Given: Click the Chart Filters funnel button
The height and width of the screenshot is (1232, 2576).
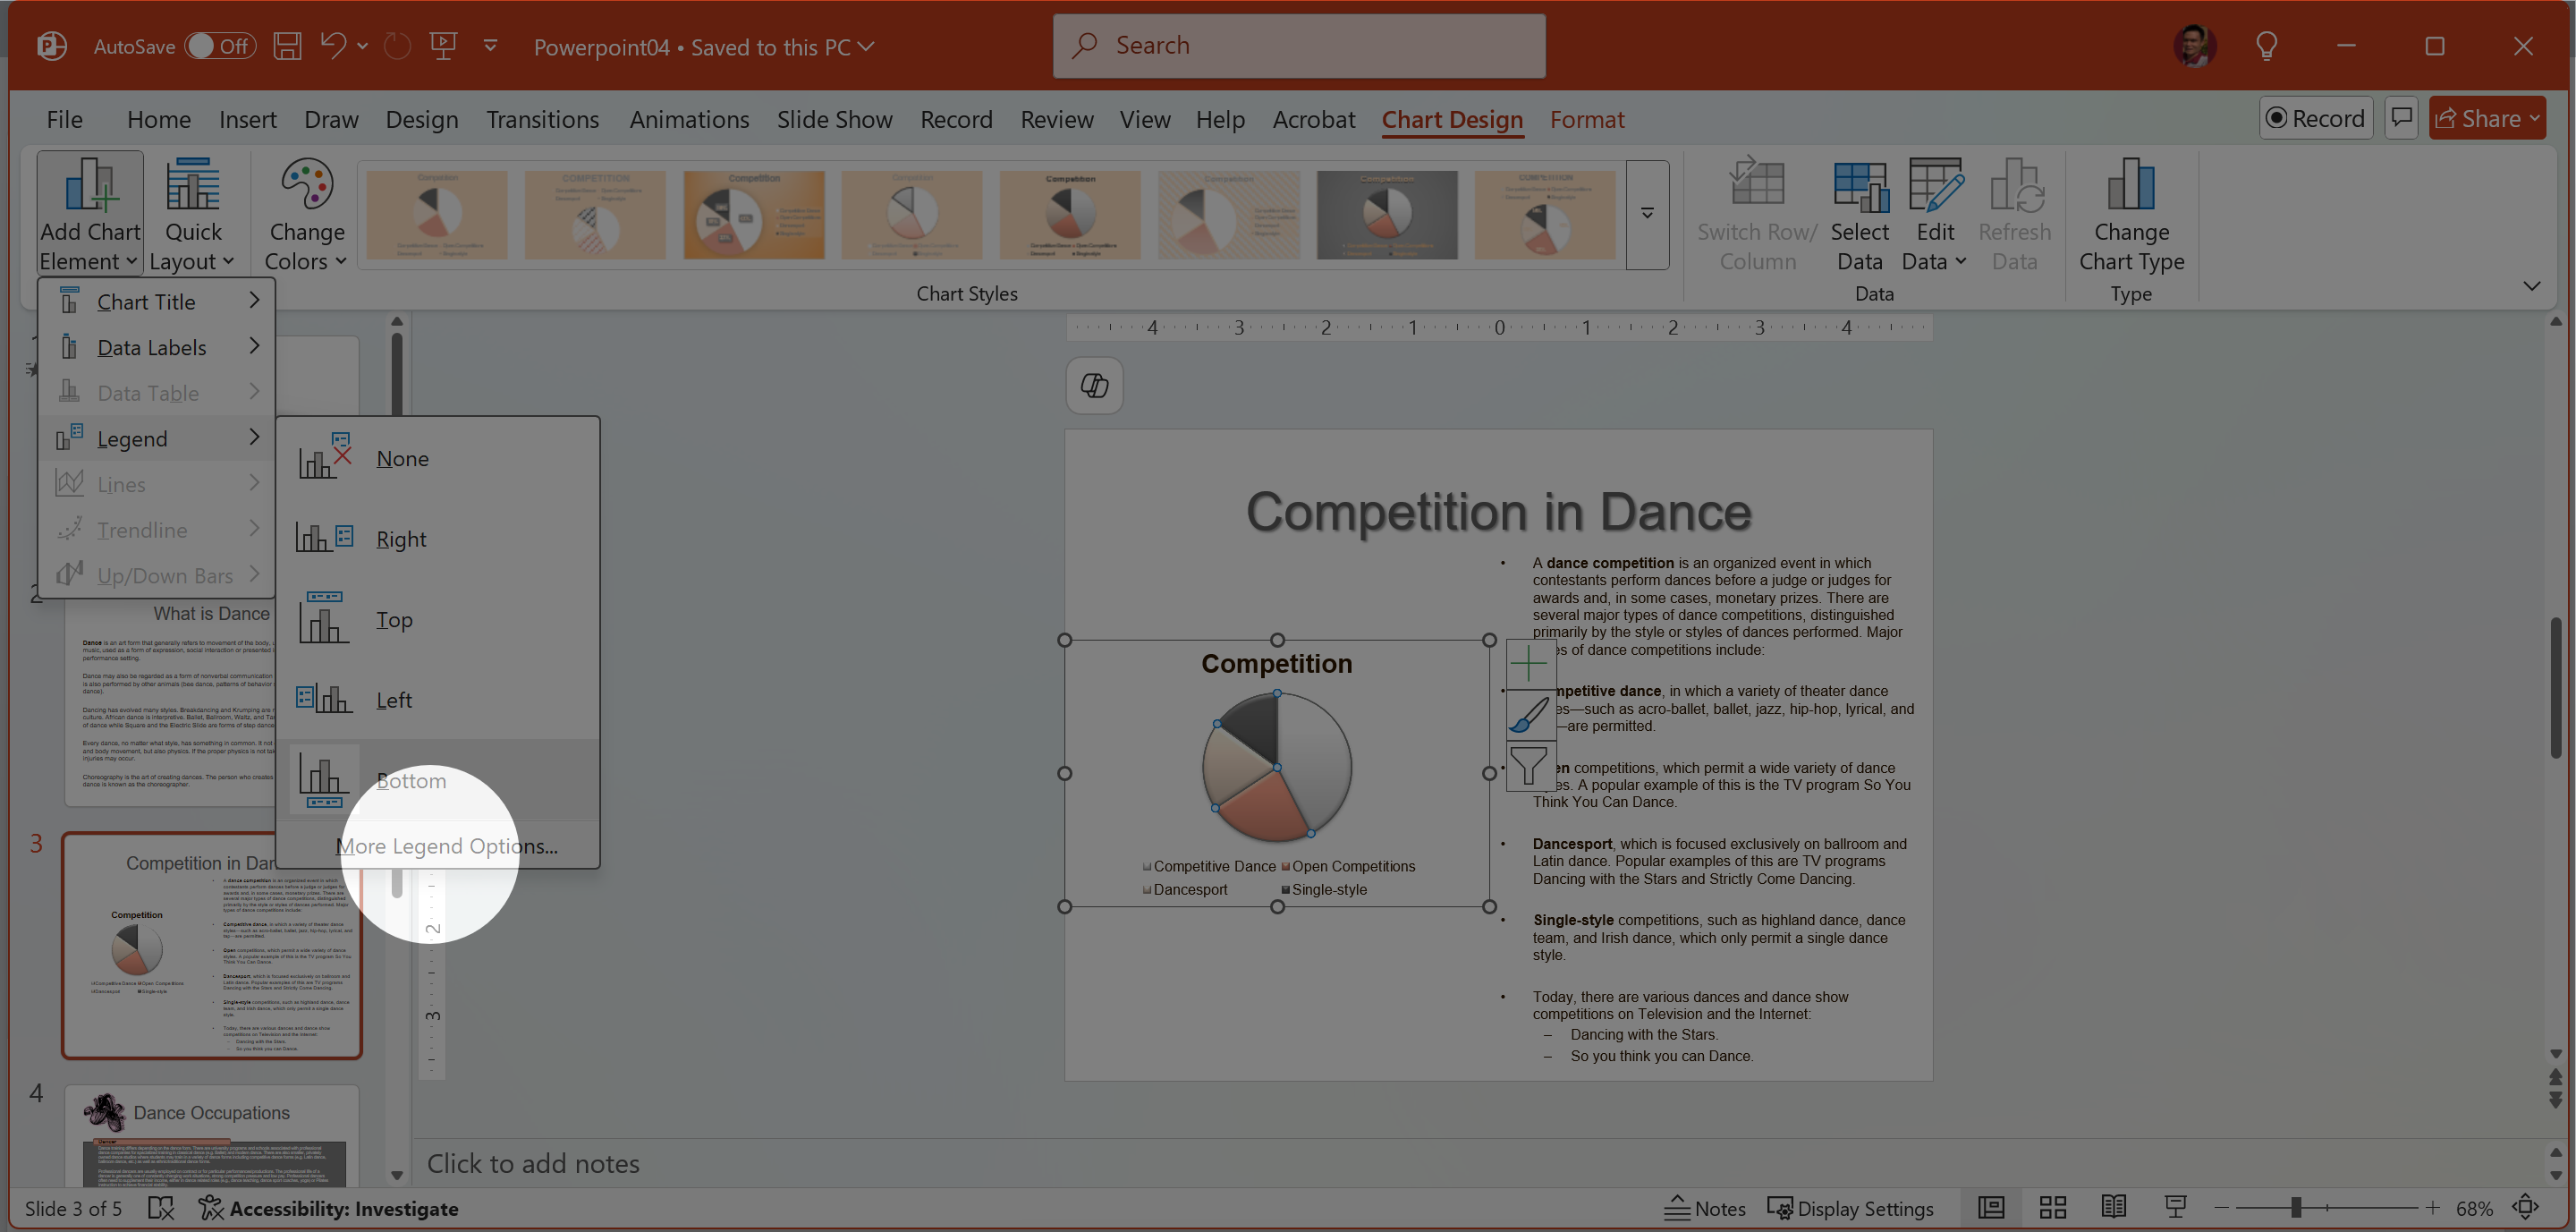Looking at the screenshot, I should click(1528, 766).
